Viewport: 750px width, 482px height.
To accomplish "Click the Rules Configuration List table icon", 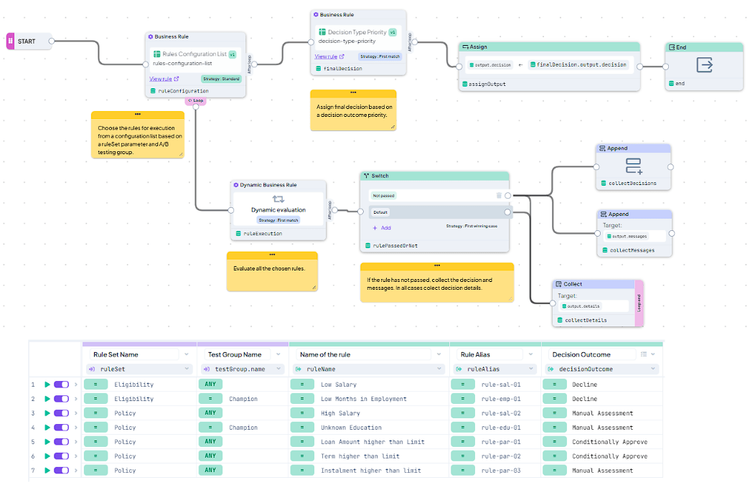I will [157, 54].
